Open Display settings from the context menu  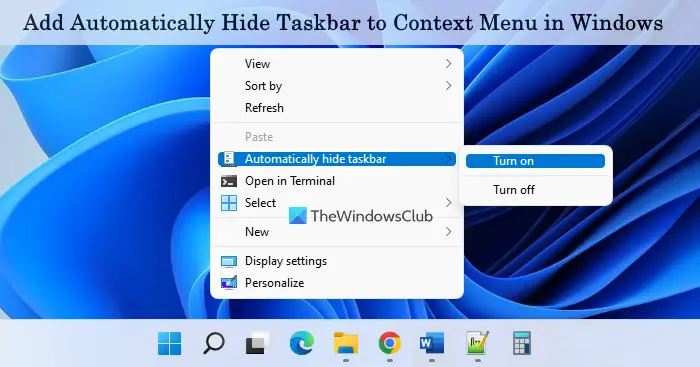coord(337,261)
